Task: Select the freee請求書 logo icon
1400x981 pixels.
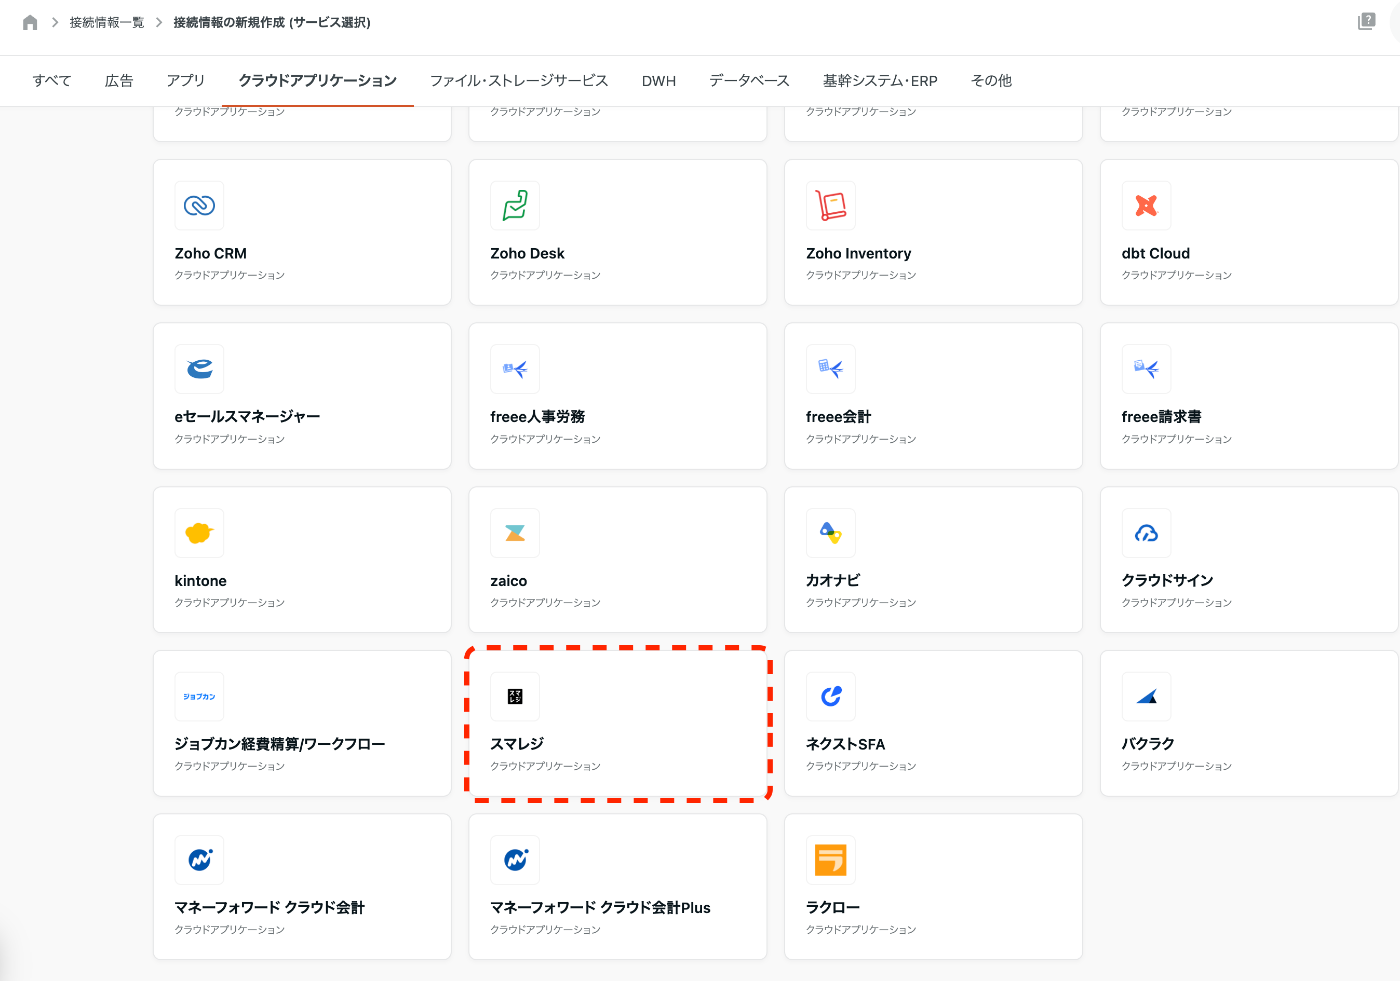Action: [1146, 369]
